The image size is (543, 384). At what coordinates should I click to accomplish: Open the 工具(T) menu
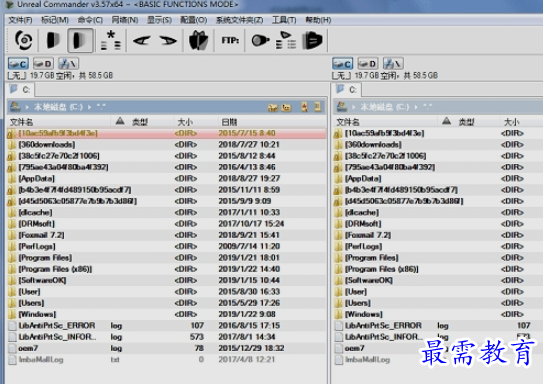click(284, 20)
